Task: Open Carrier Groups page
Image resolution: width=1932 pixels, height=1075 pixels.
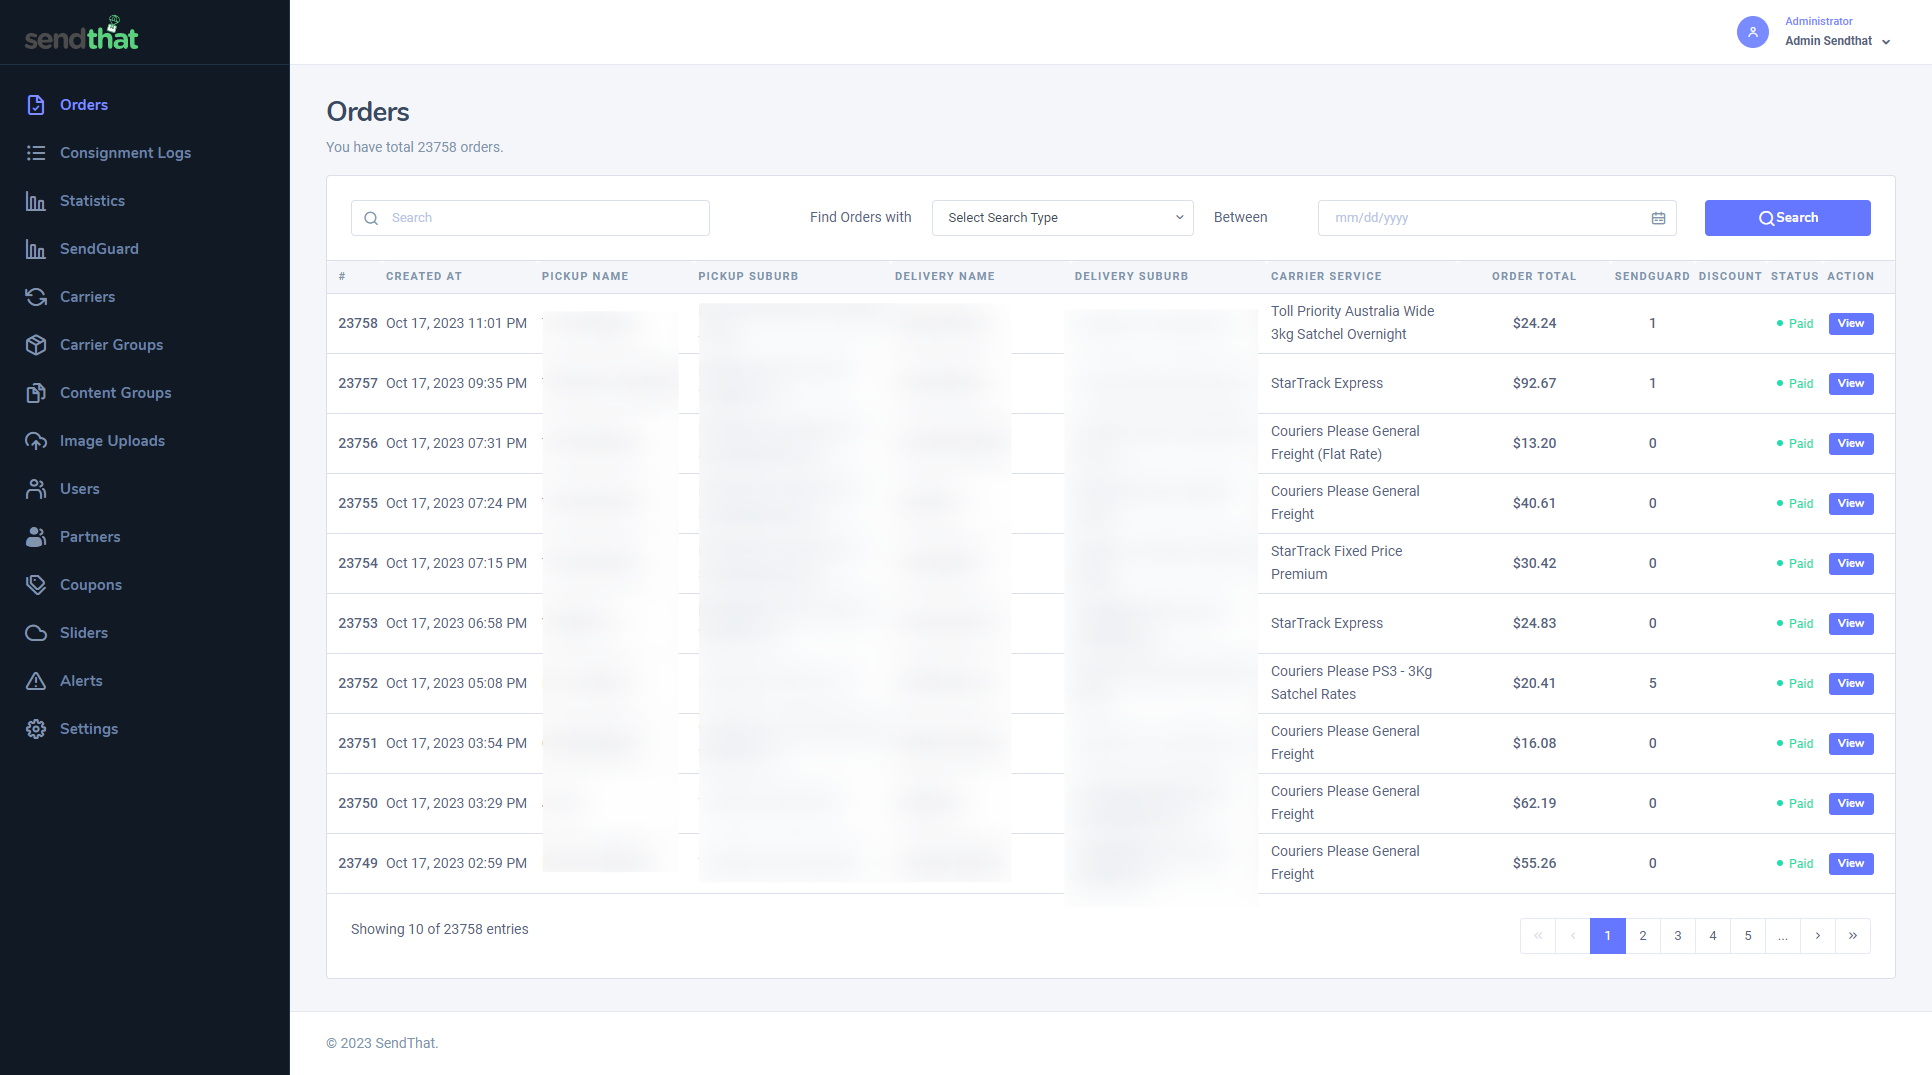Action: (111, 345)
